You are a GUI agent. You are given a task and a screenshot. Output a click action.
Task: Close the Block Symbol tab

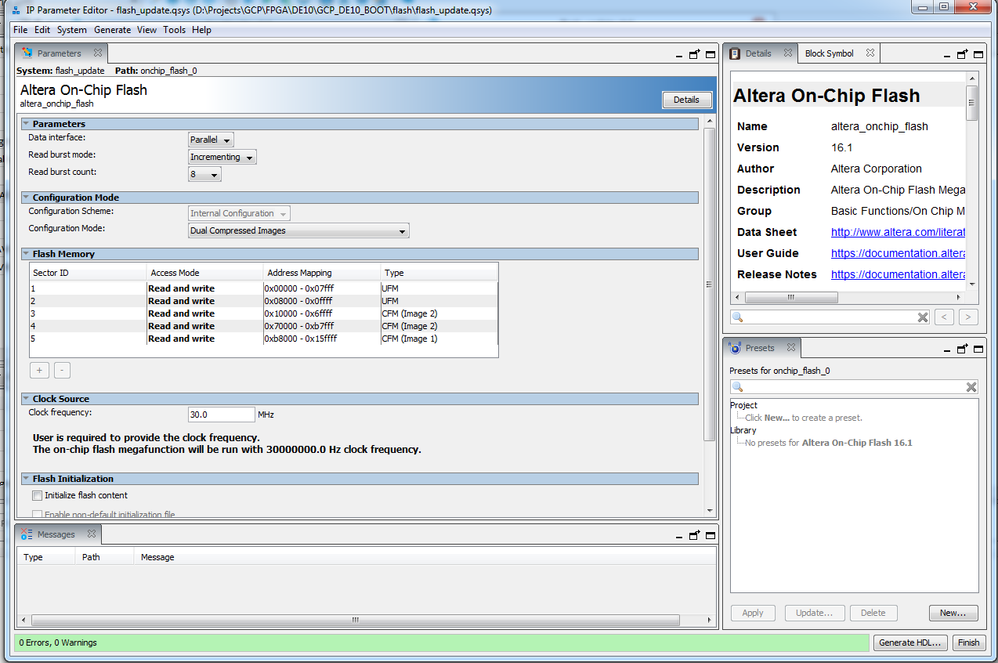(x=870, y=53)
